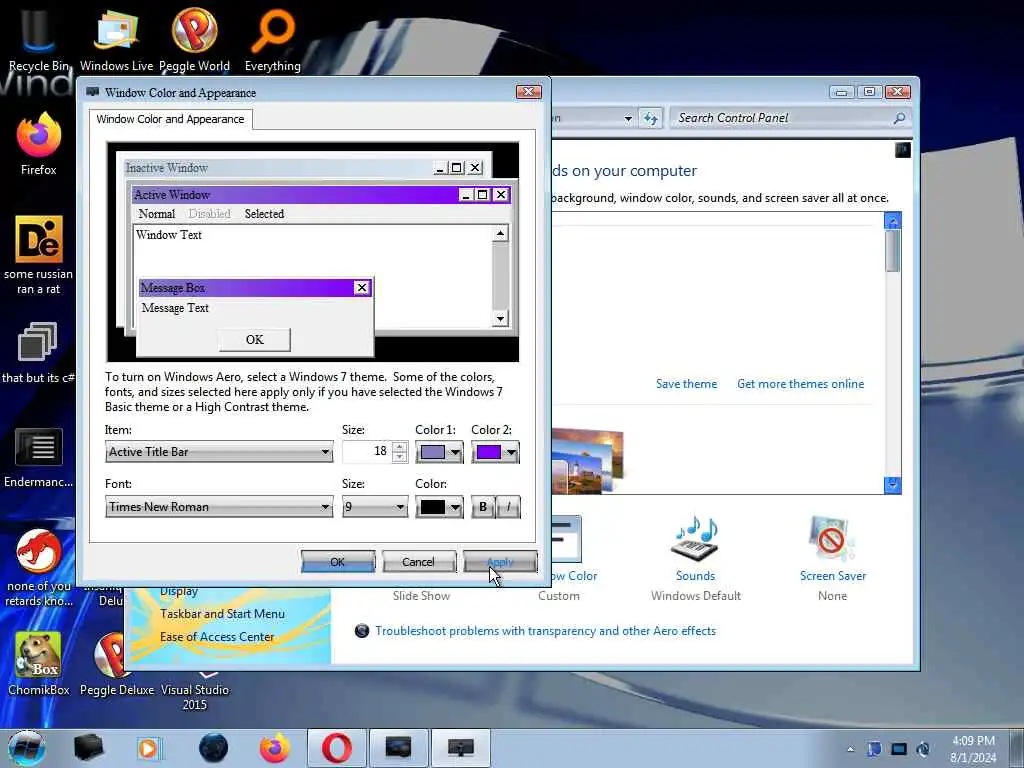Screen dimensions: 1024x768
Task: Launch Firefox from the desktop icon
Action: click(39, 143)
